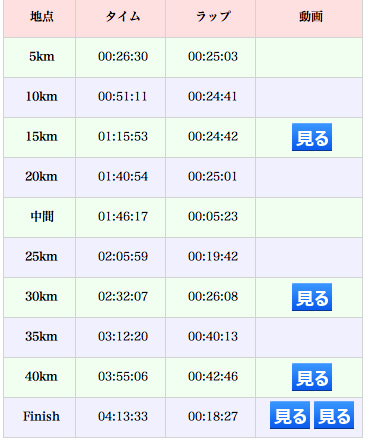Click the 30km time 02:32:07
Viewport: 371px width, 448px height.
[123, 296]
